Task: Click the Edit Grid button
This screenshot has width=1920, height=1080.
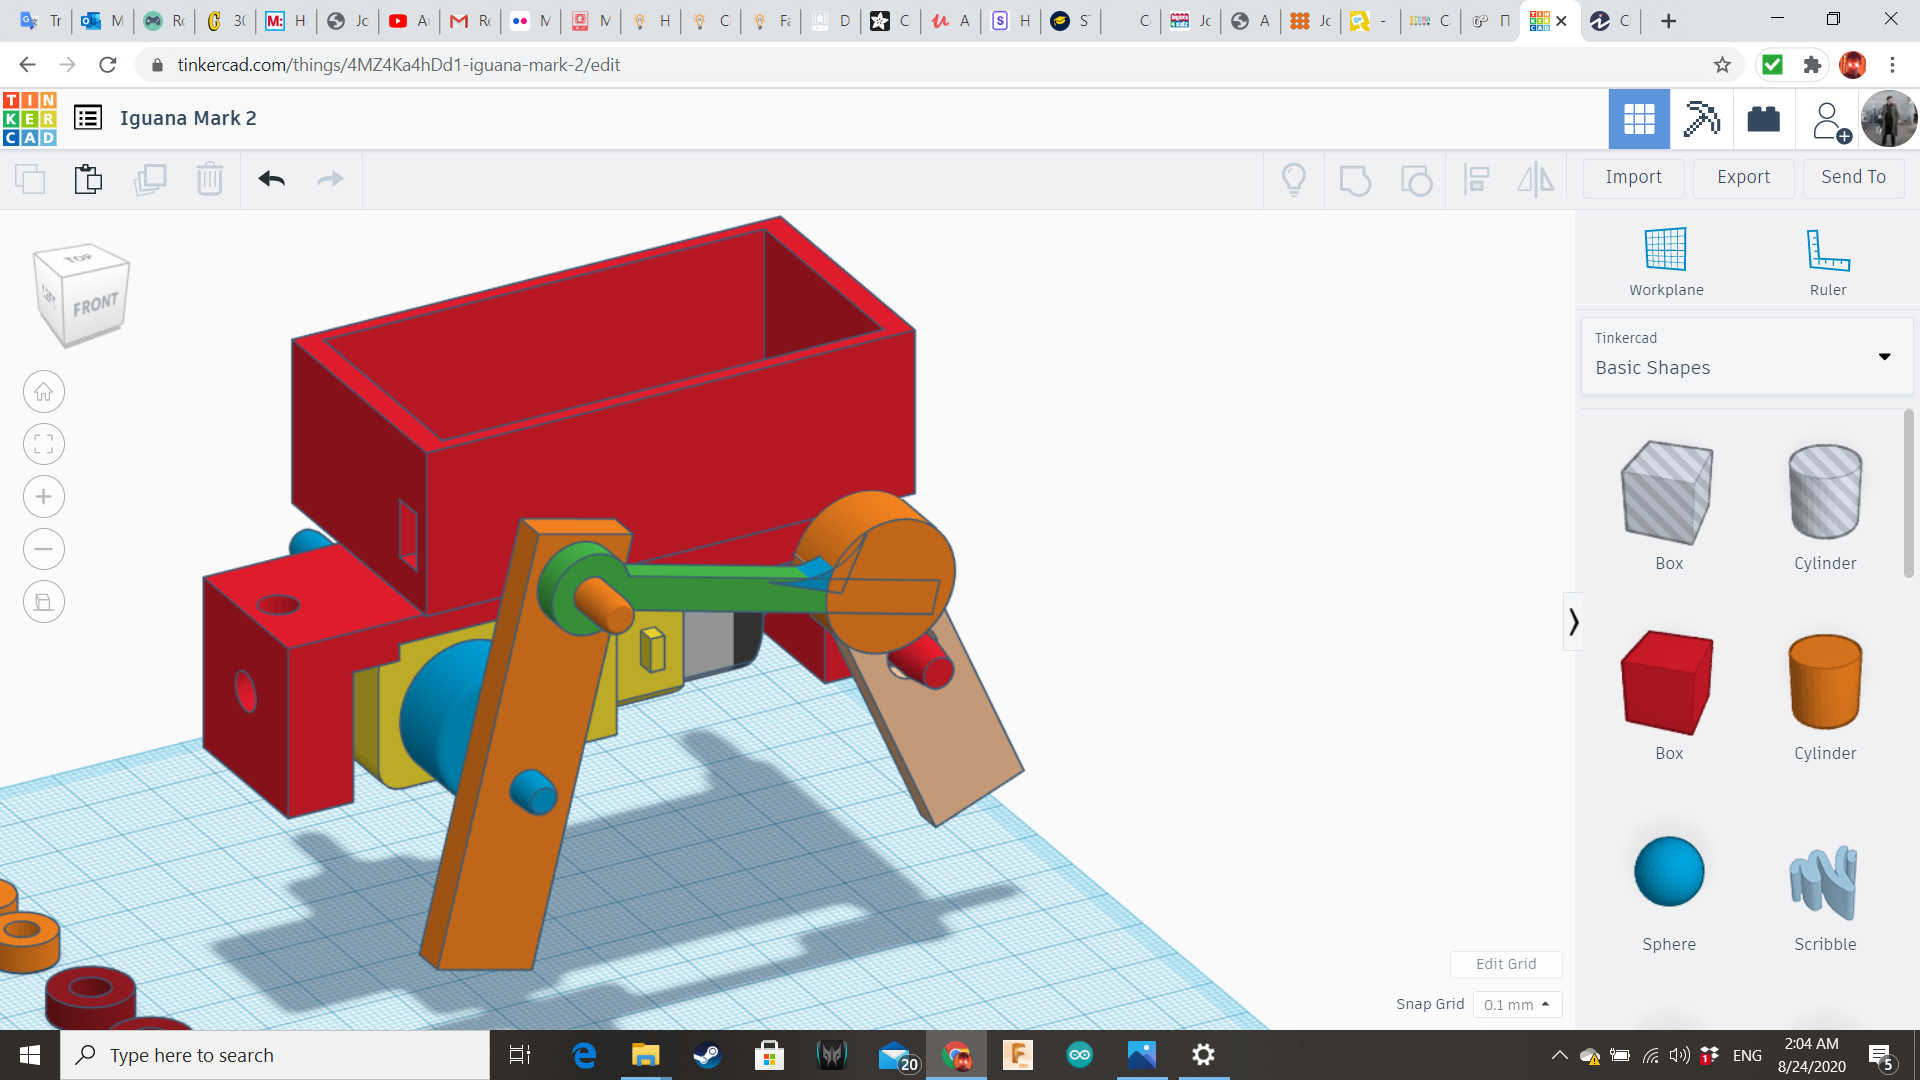Action: point(1505,964)
